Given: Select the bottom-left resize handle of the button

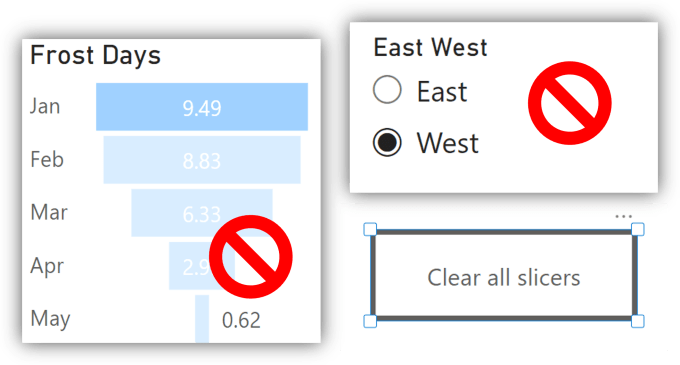Looking at the screenshot, I should click(370, 321).
